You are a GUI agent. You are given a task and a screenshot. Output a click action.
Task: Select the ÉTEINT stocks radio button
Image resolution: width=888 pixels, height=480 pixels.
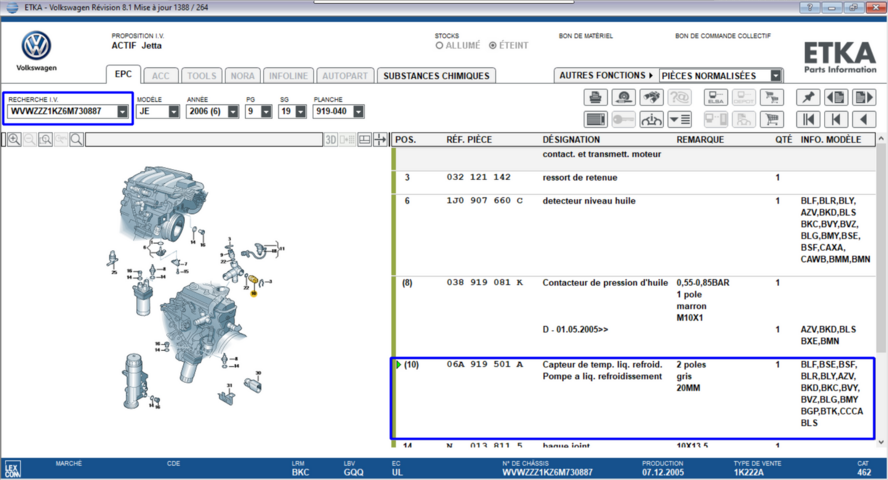tap(493, 45)
